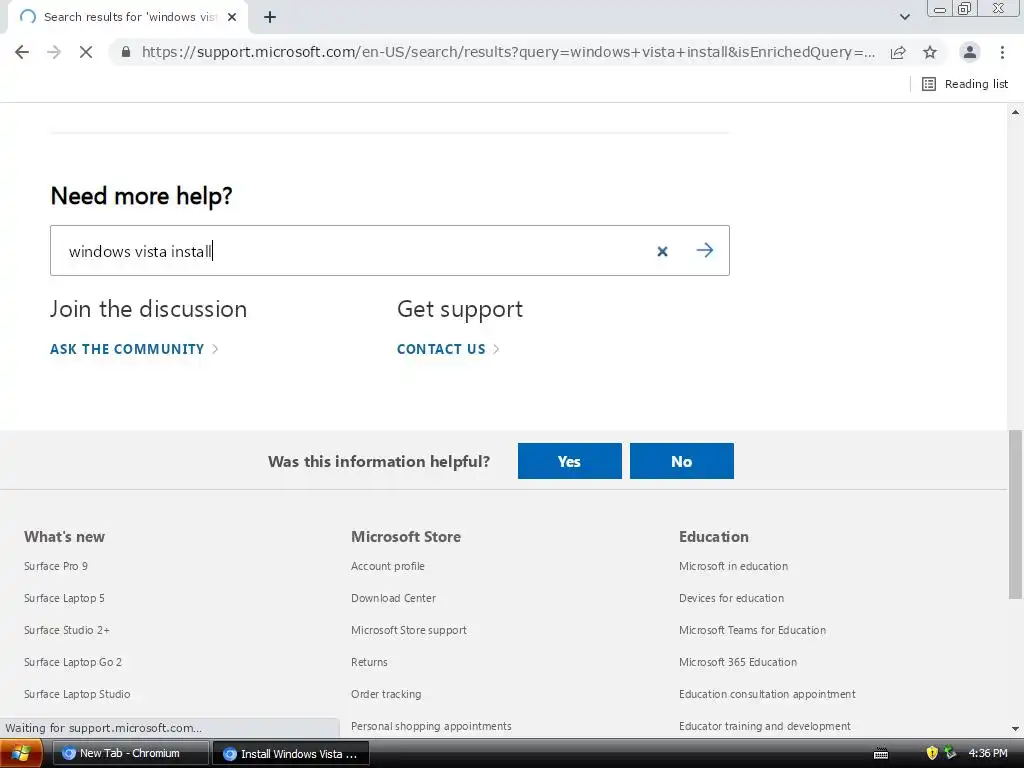1024x768 pixels.
Task: Click the scrollbar down arrow
Action: pyautogui.click(x=1015, y=729)
